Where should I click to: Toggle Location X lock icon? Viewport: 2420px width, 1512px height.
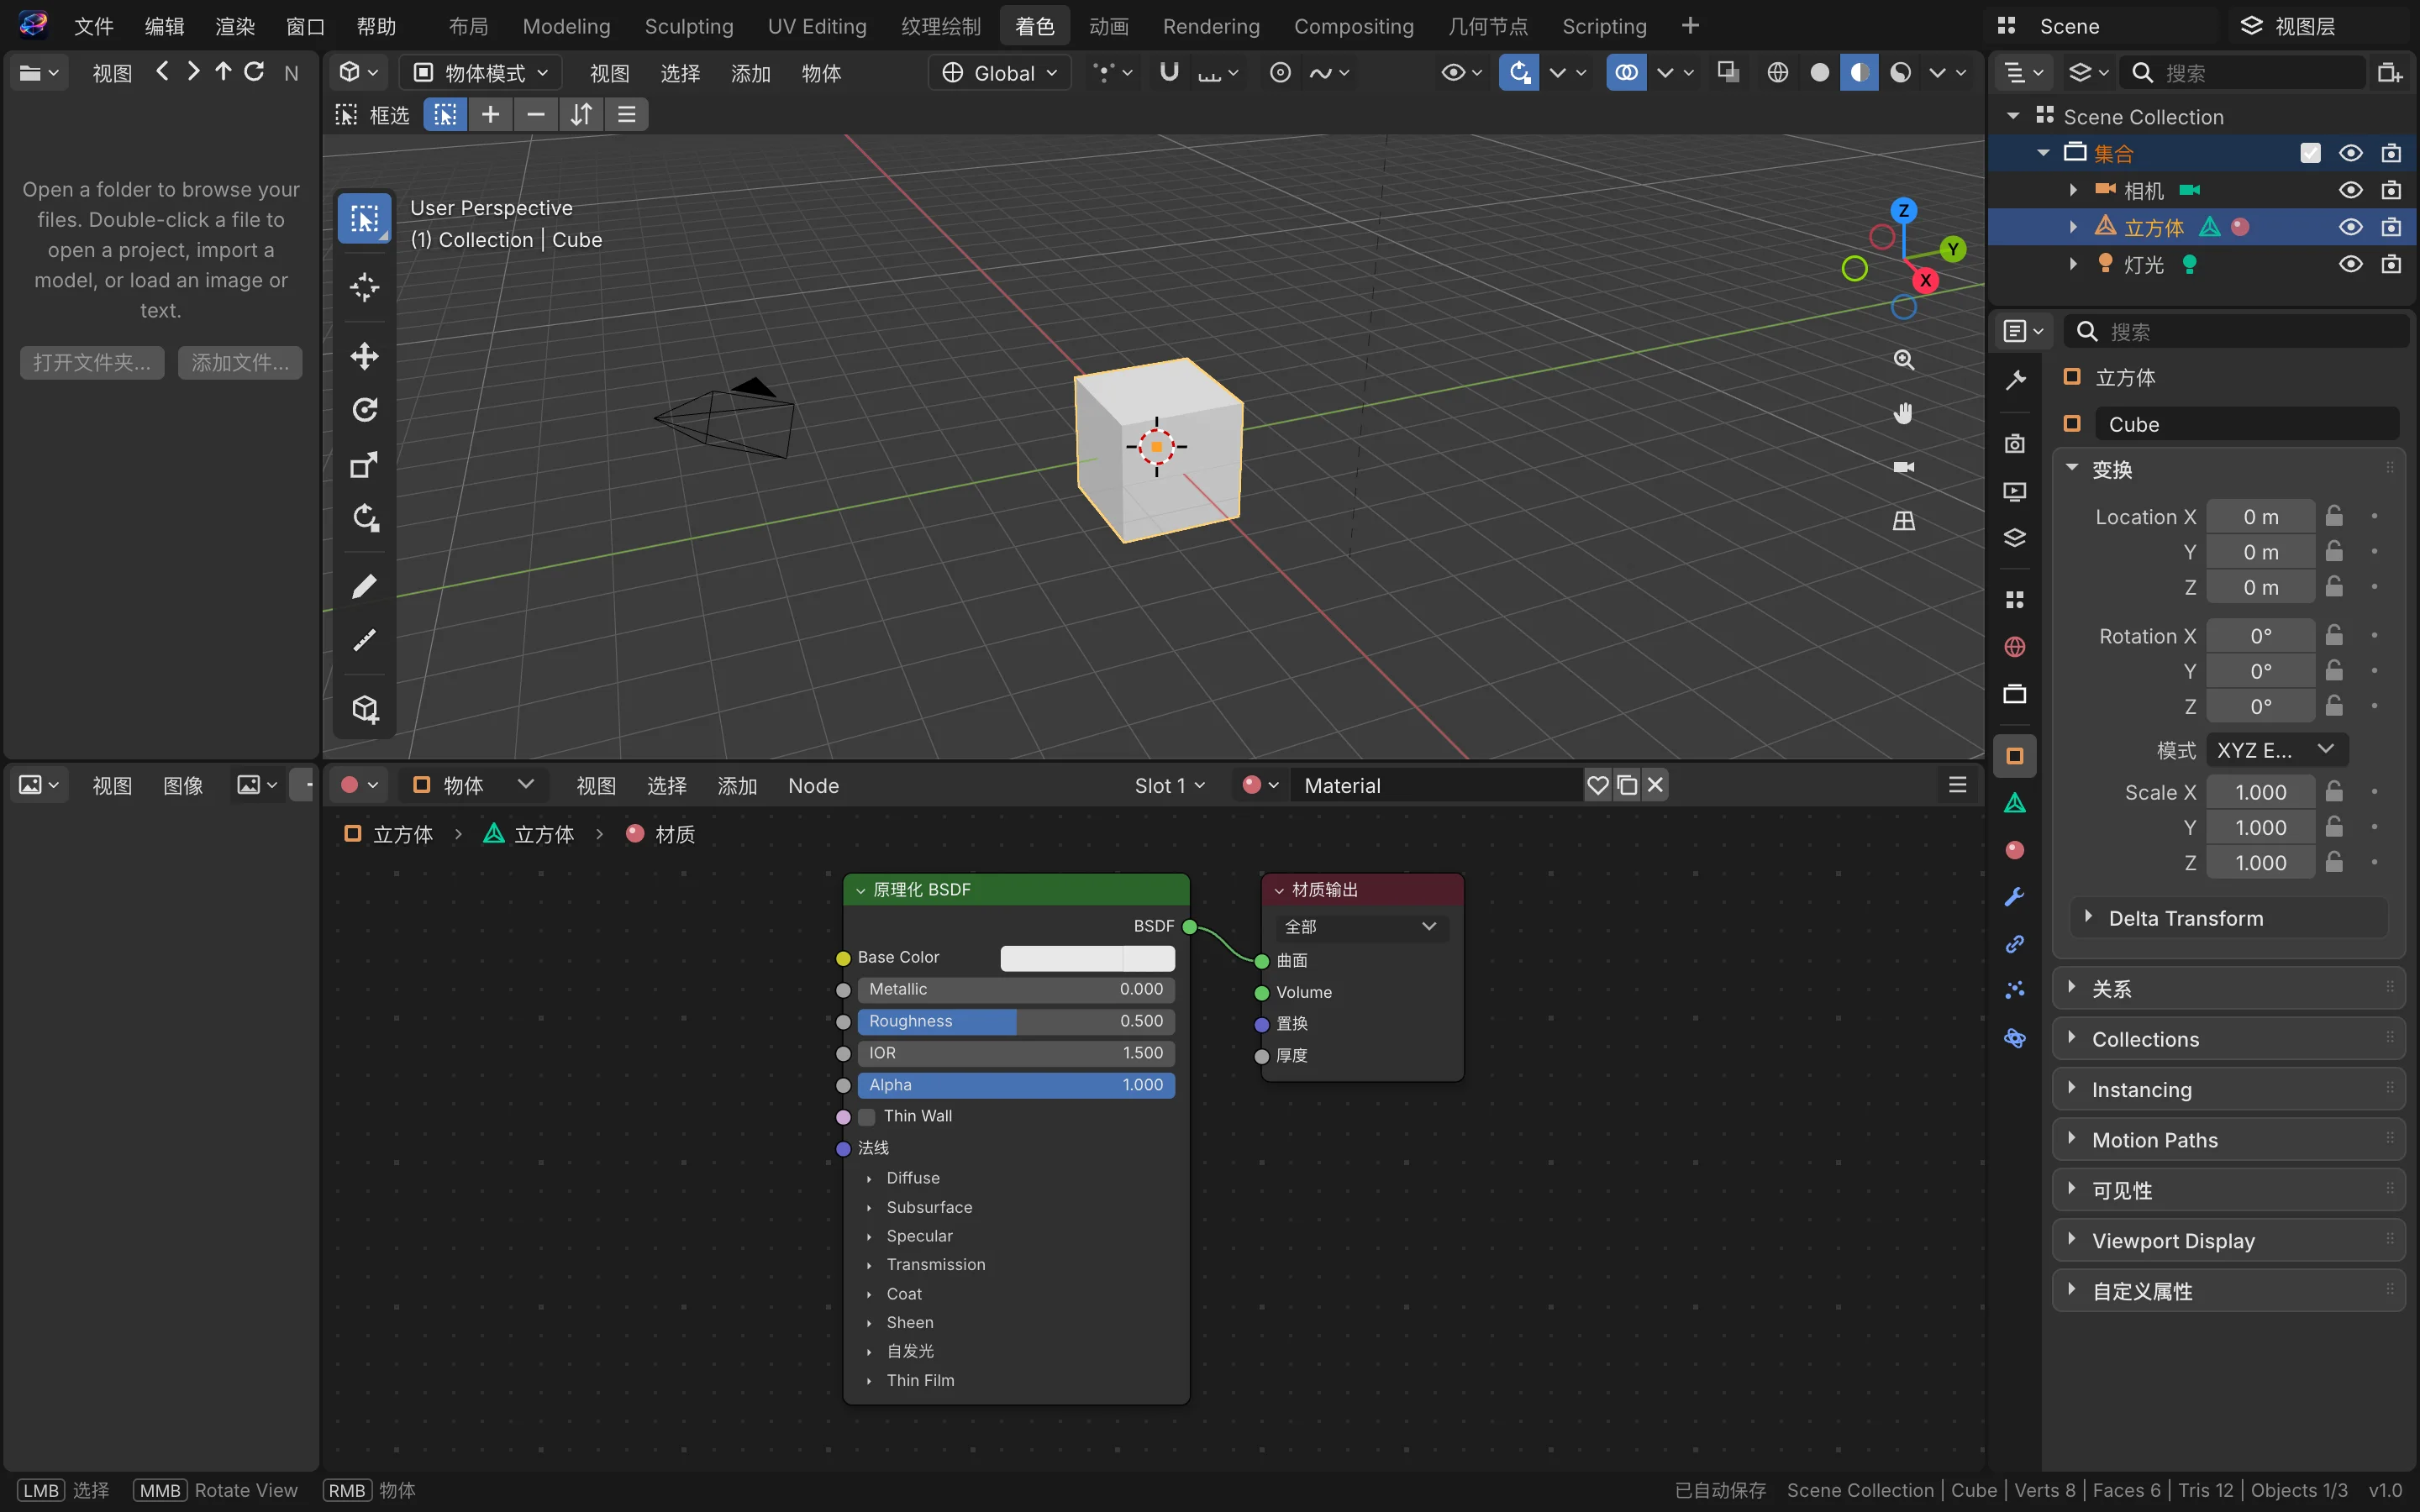2334,516
